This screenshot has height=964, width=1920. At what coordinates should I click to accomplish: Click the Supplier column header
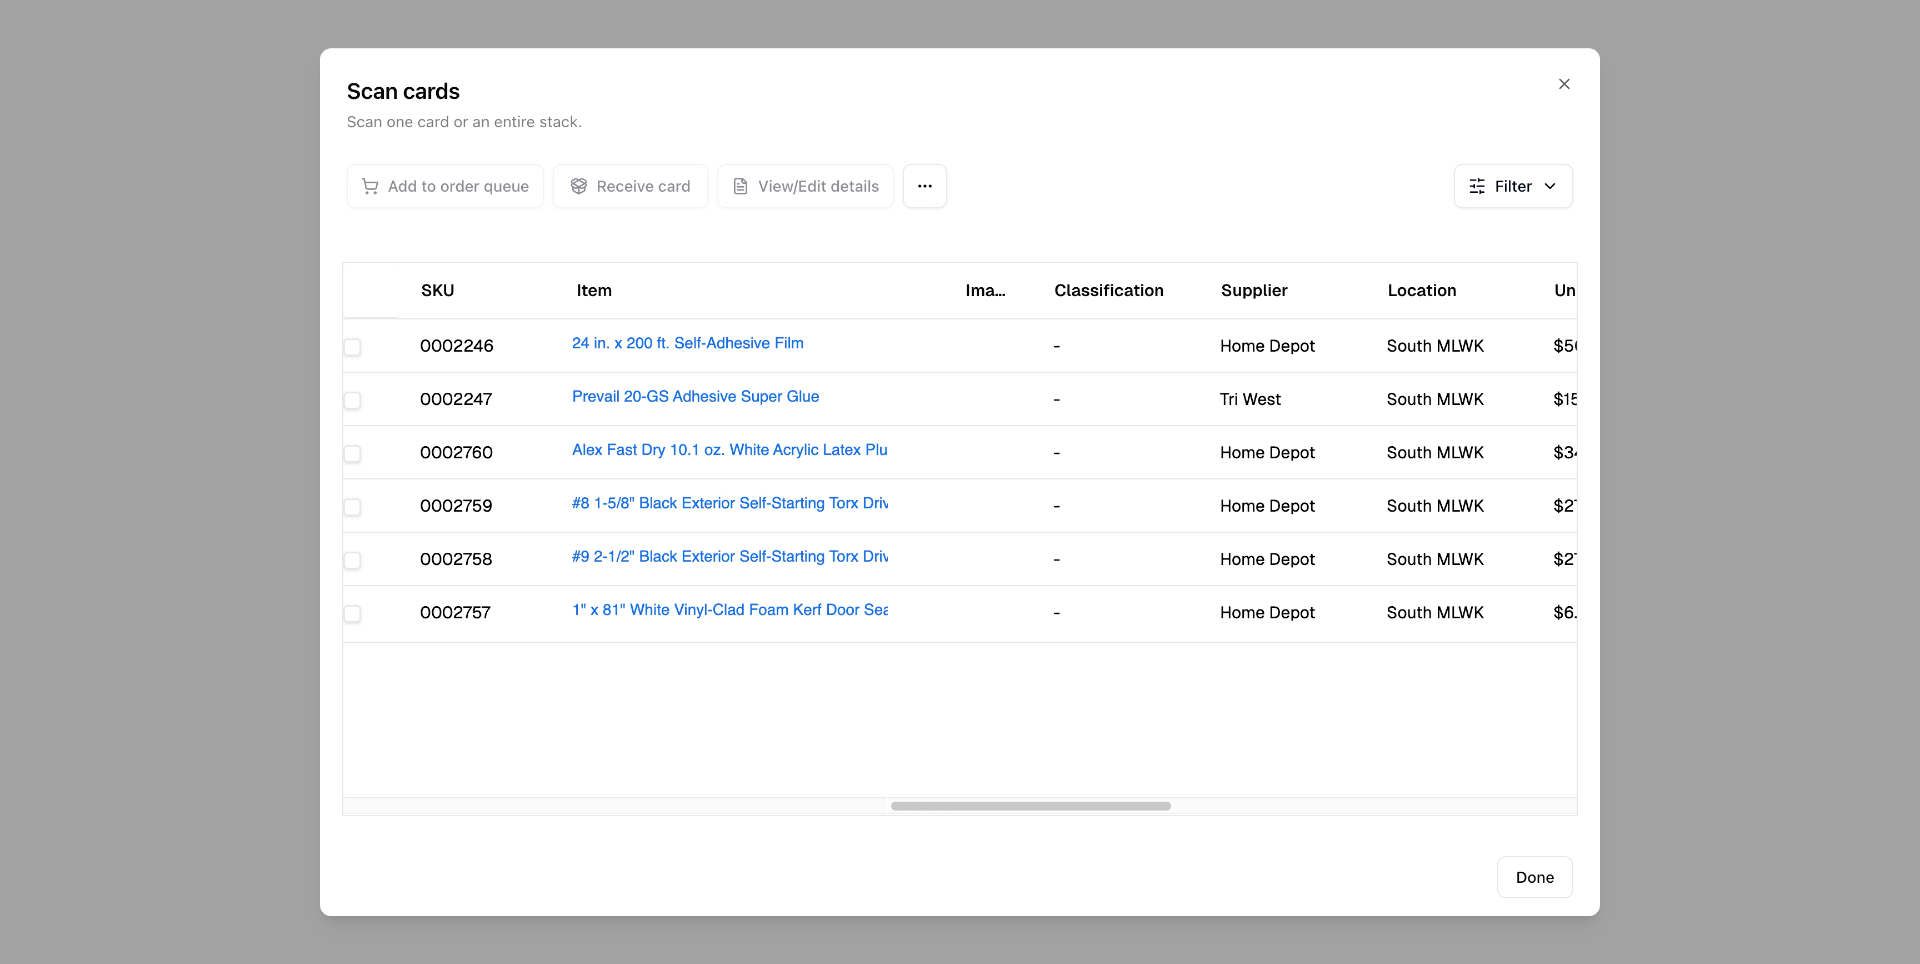coord(1254,290)
